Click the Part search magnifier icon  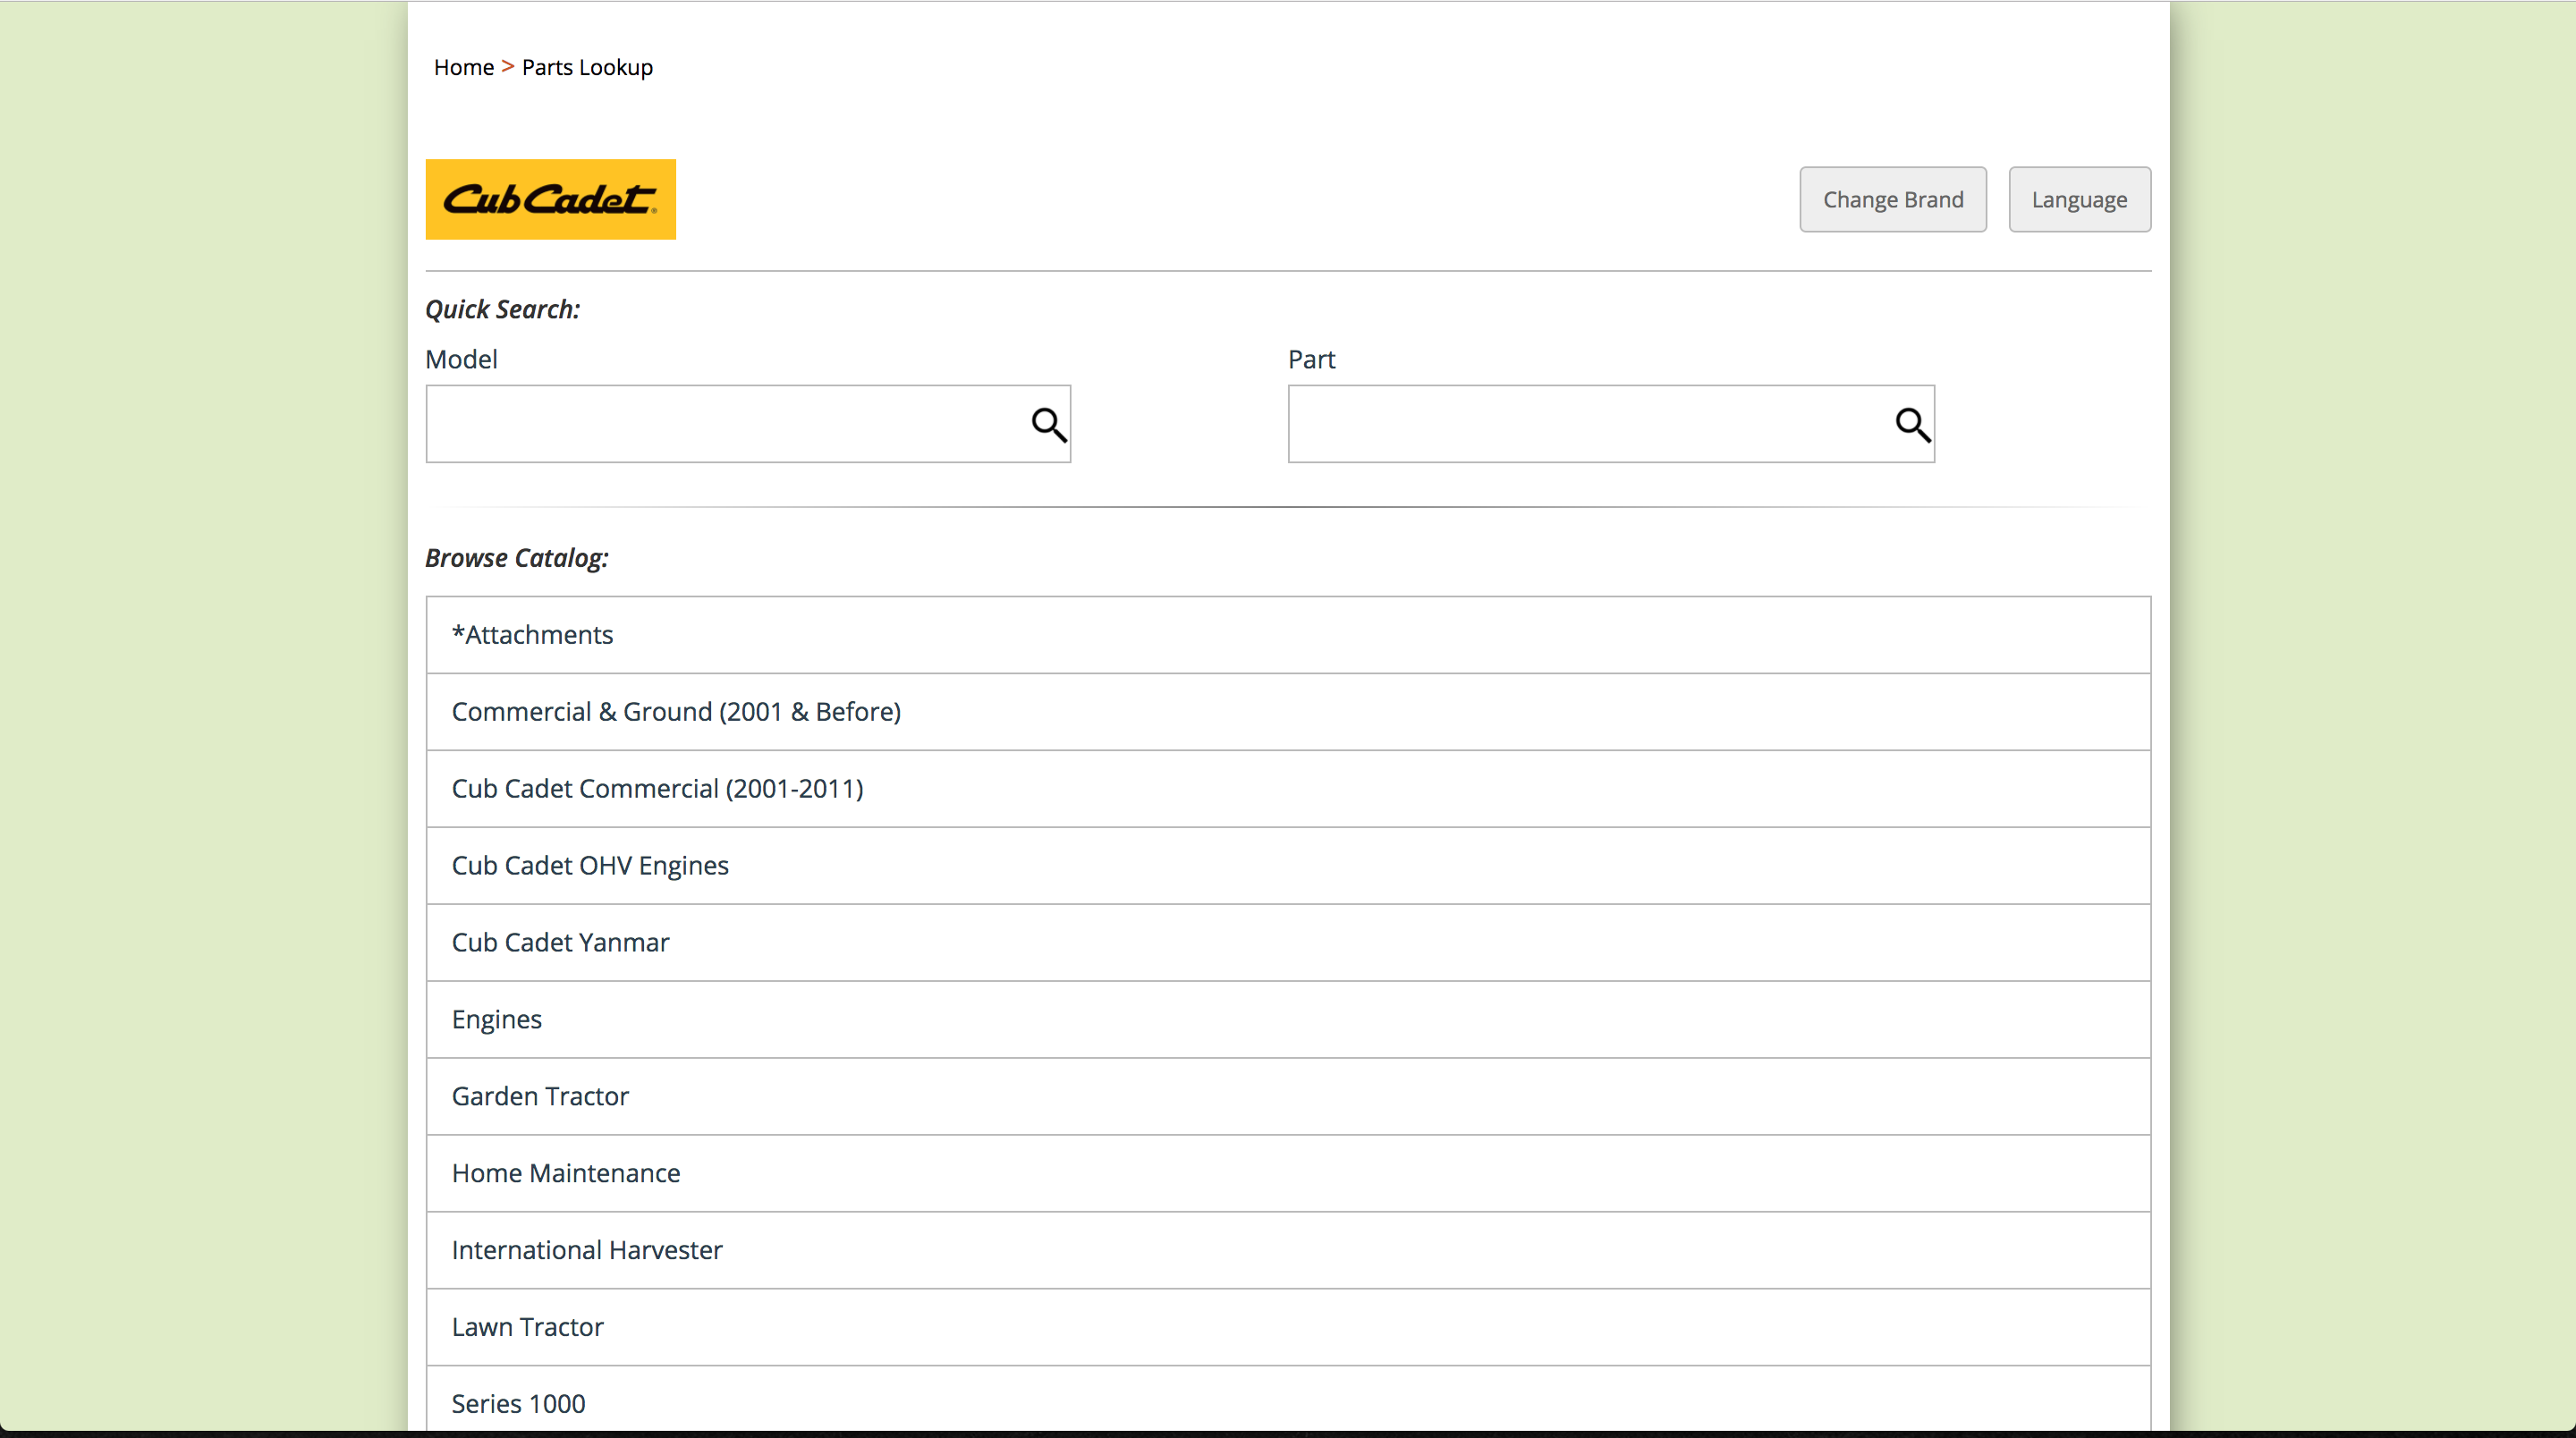pos(1913,425)
